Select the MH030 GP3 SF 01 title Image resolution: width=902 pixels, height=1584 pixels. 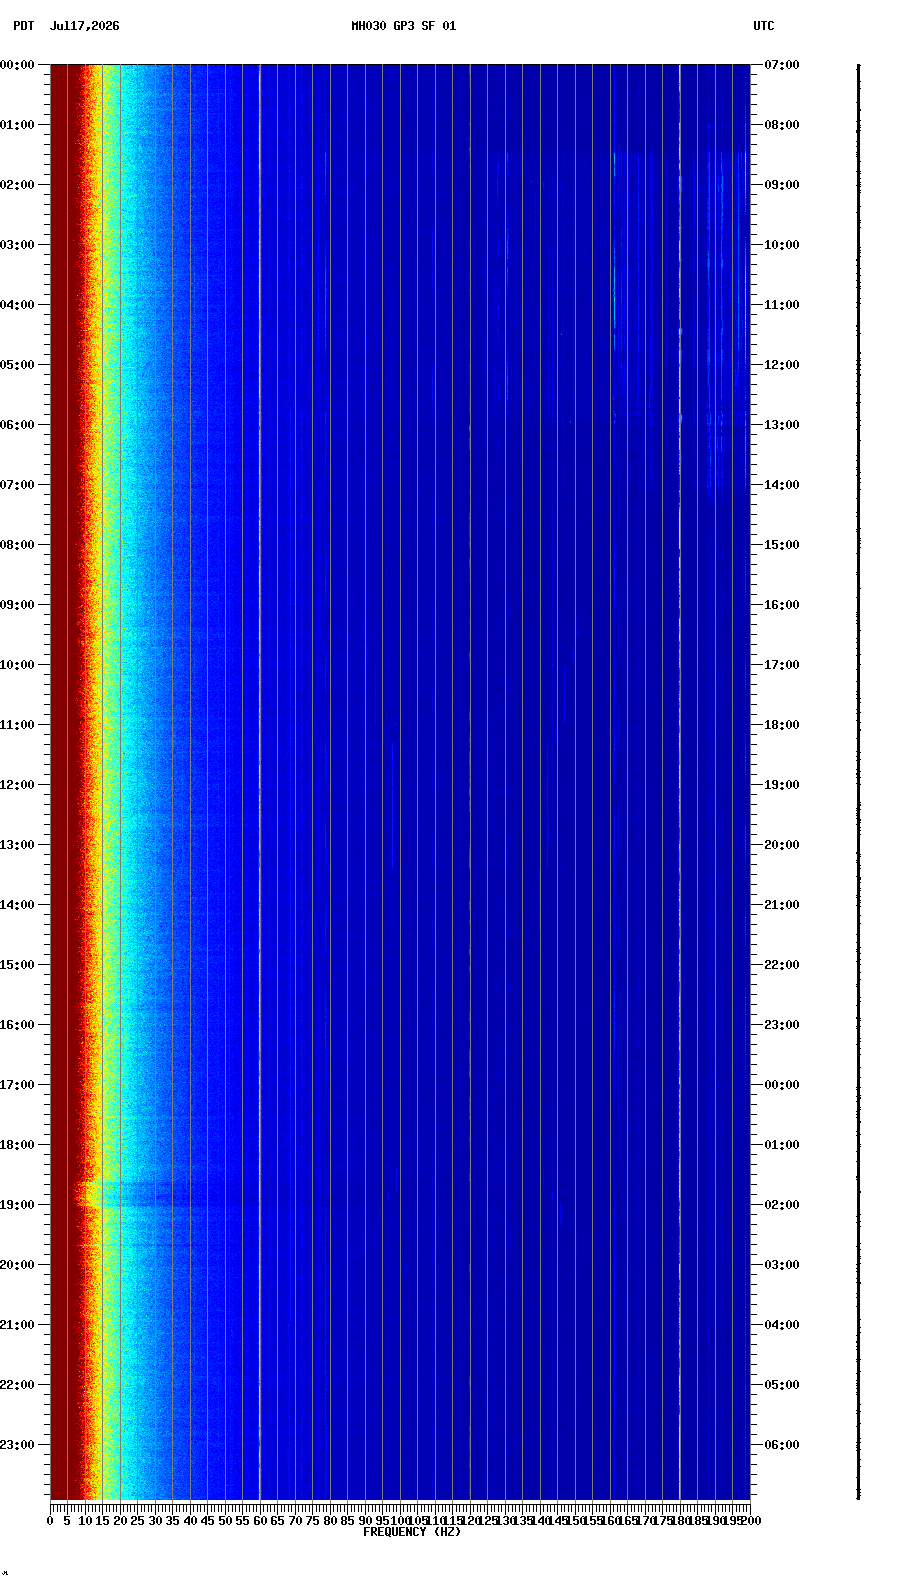click(x=403, y=26)
